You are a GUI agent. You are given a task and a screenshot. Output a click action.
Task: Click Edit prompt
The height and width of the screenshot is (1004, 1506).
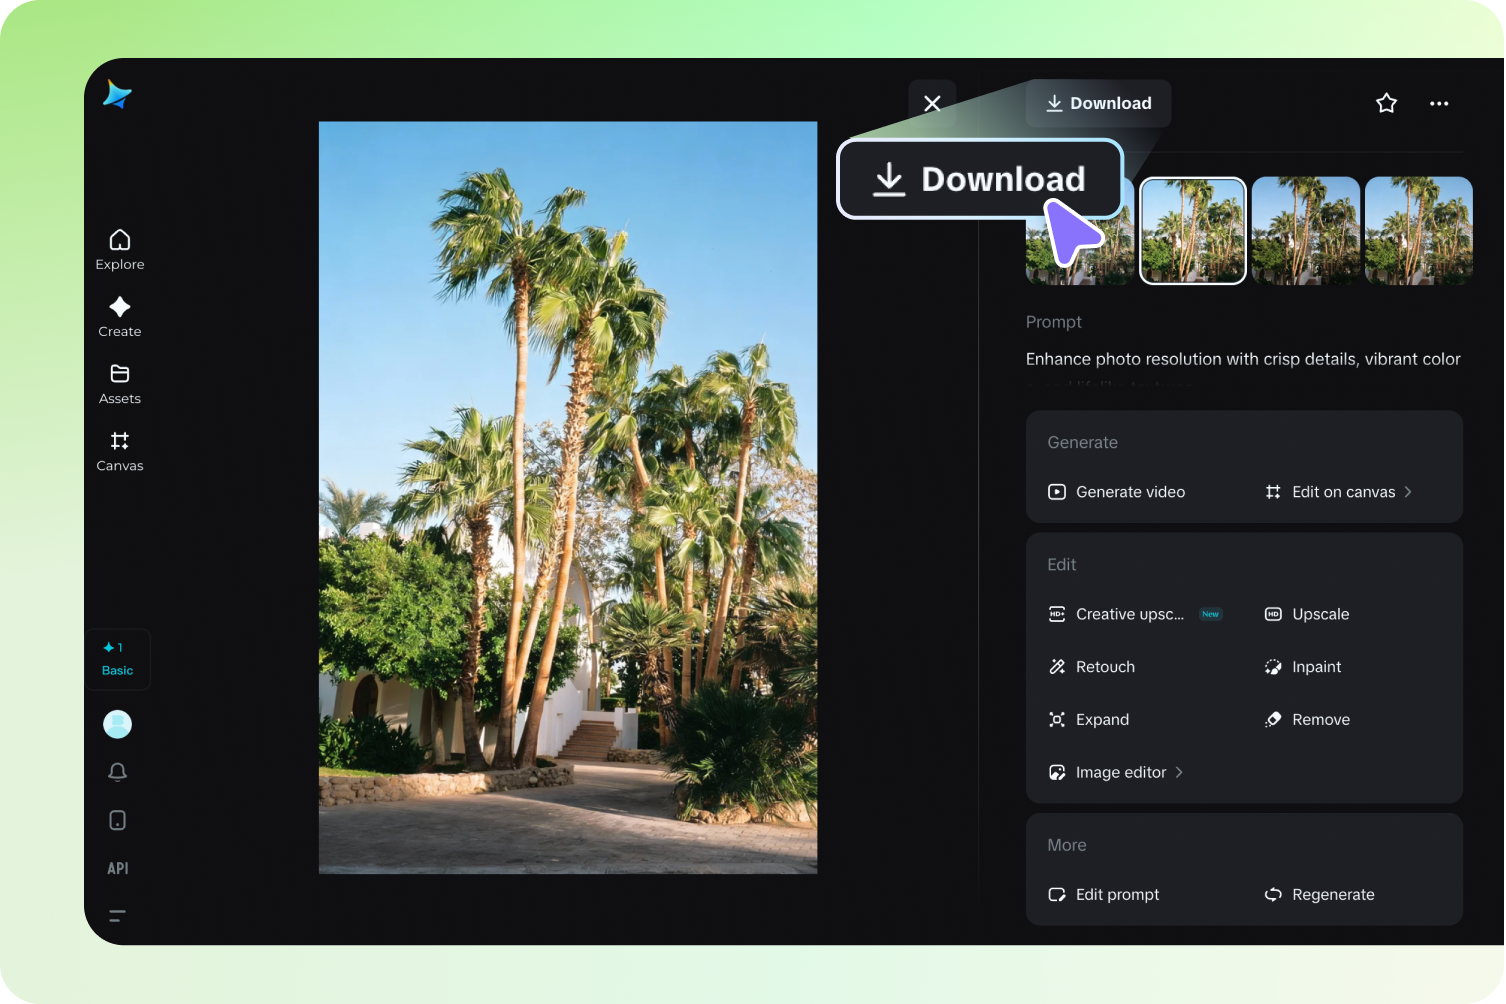pyautogui.click(x=1103, y=895)
